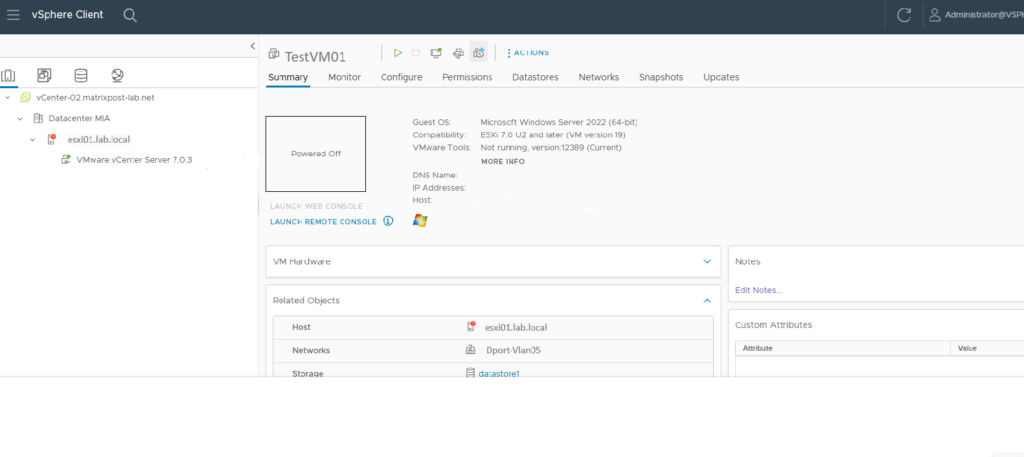
Task: Open the Storage inventory view icon
Action: (81, 75)
